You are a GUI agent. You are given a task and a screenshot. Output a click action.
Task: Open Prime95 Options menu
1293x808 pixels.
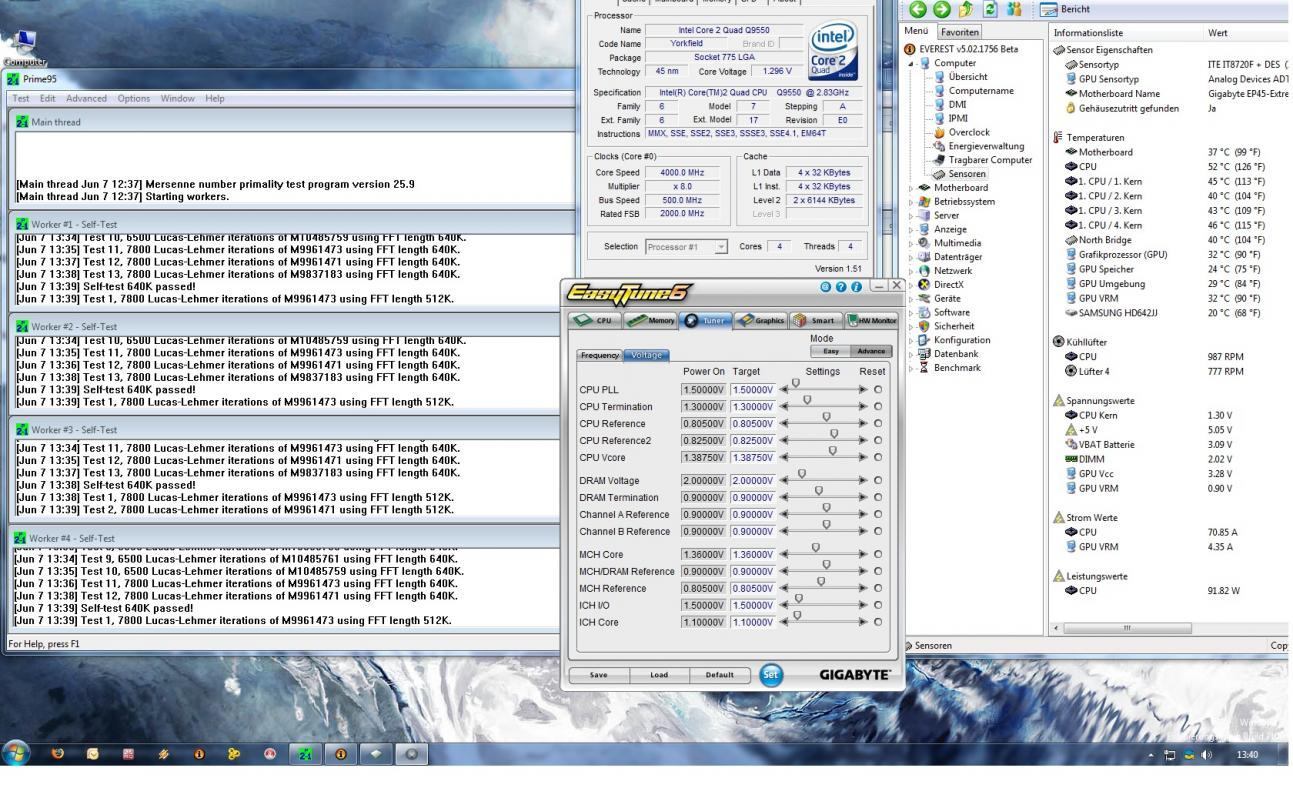tap(133, 98)
